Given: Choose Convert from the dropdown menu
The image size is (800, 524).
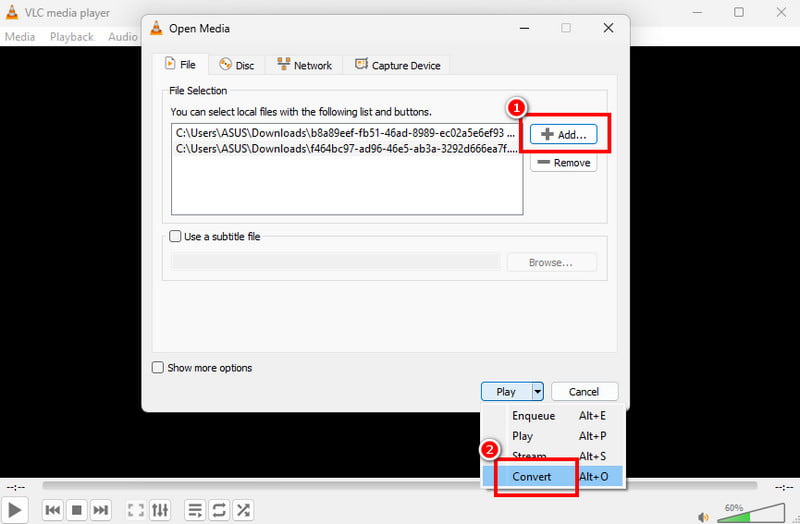Looking at the screenshot, I should click(x=532, y=477).
